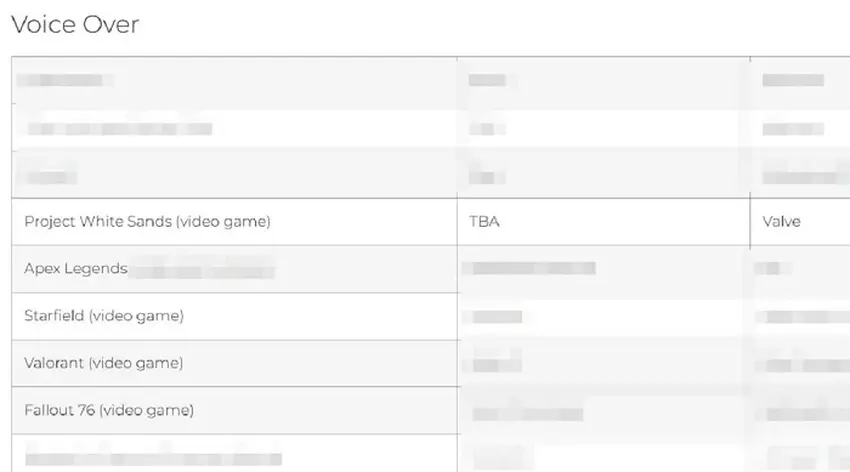Click blurred last-column cell in Fallout 76 row

[800, 412]
